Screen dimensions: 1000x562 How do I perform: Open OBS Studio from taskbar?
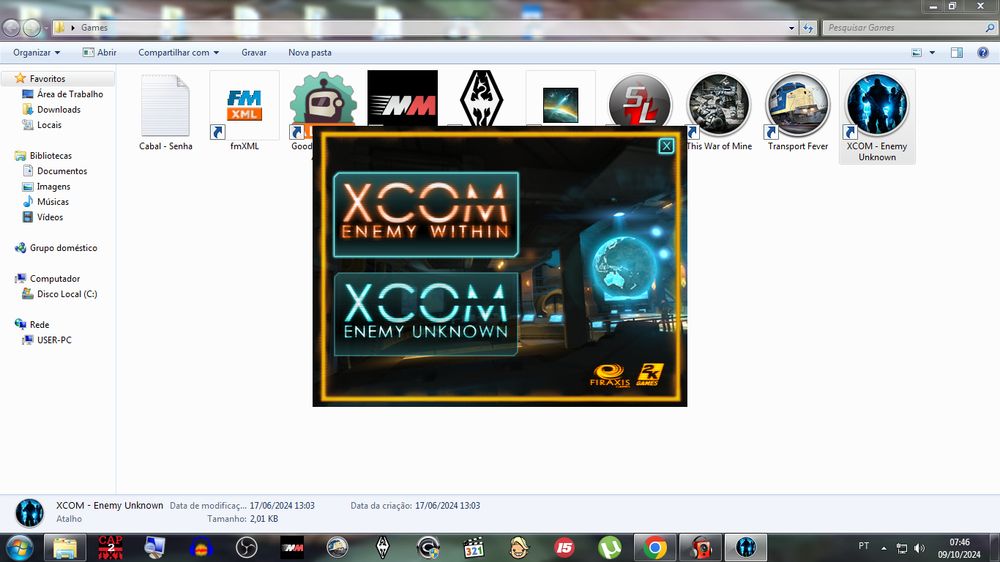pos(246,547)
